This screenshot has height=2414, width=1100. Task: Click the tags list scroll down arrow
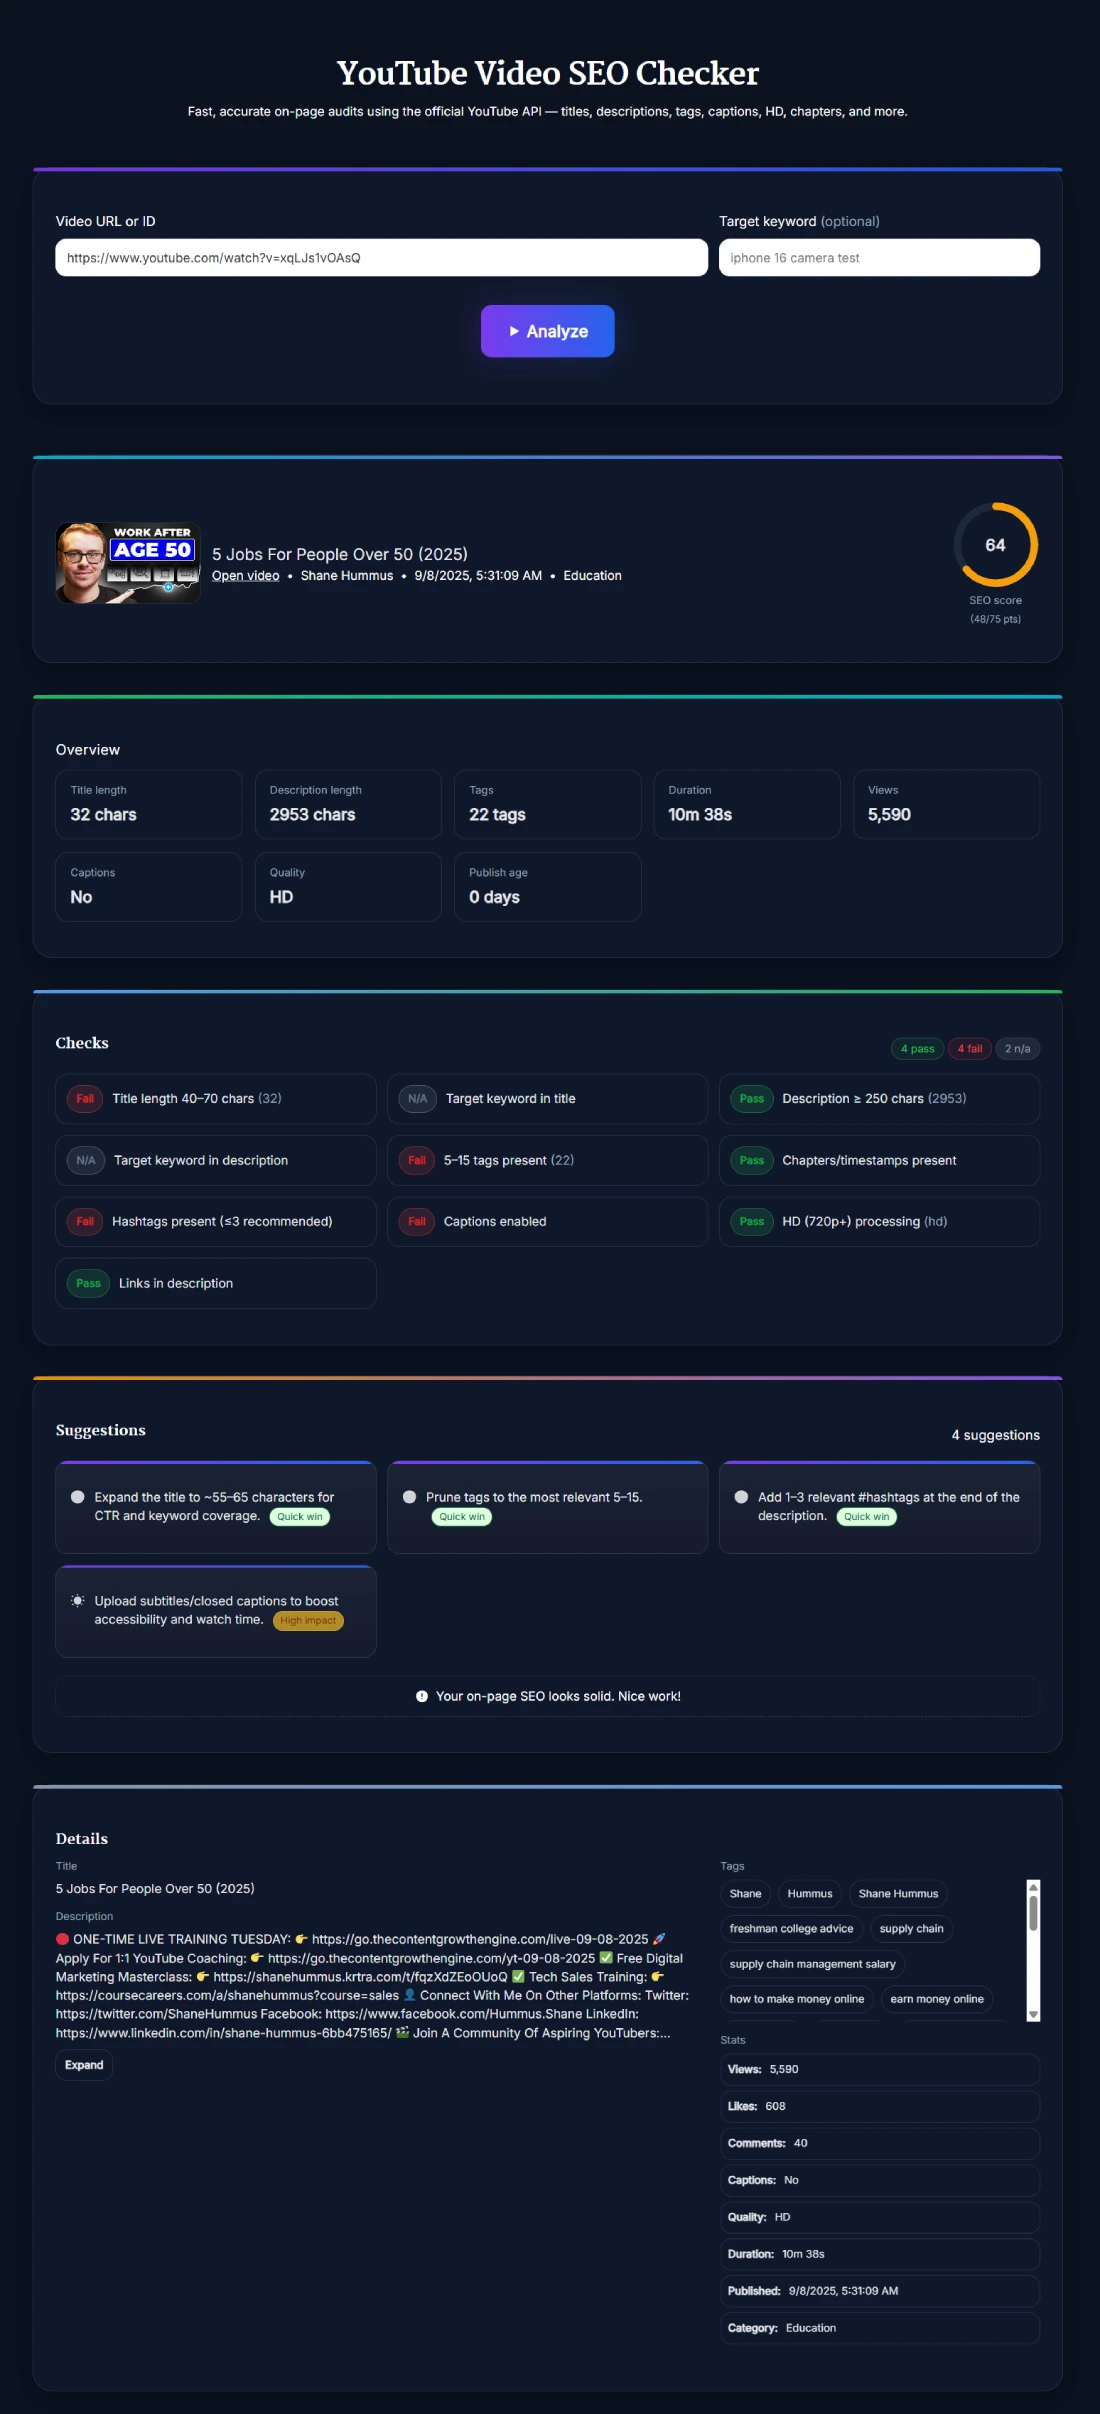[1033, 2014]
